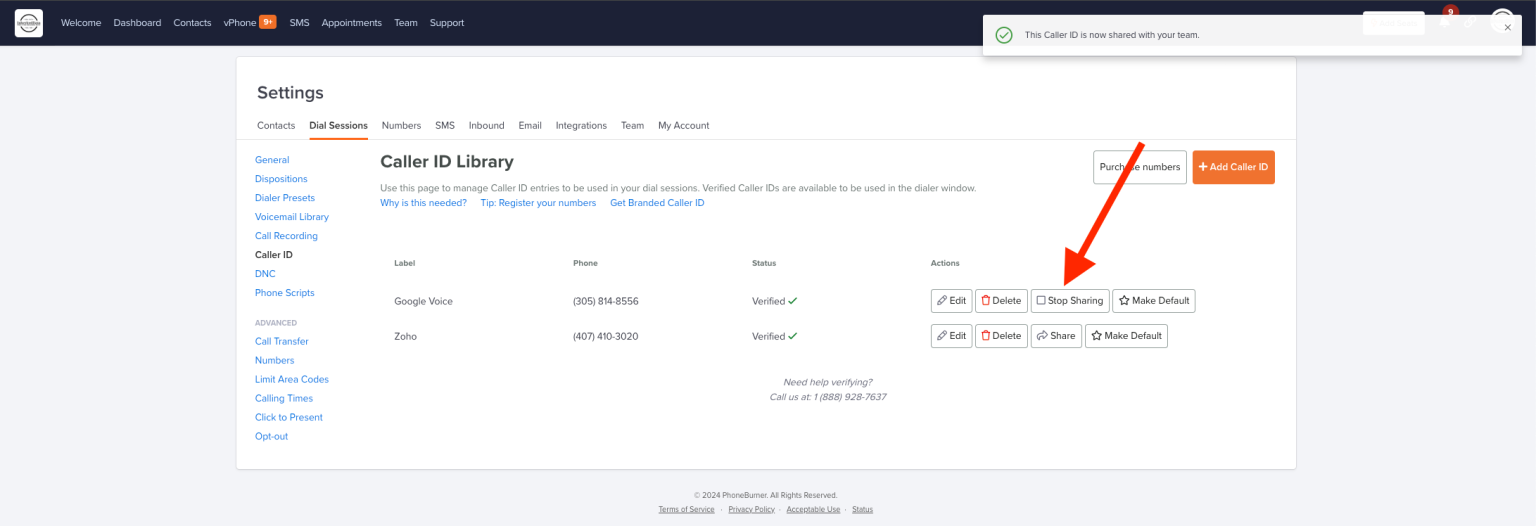The height and width of the screenshot is (526, 1536).
Task: Open DNC in the sidebar
Action: [x=265, y=274]
